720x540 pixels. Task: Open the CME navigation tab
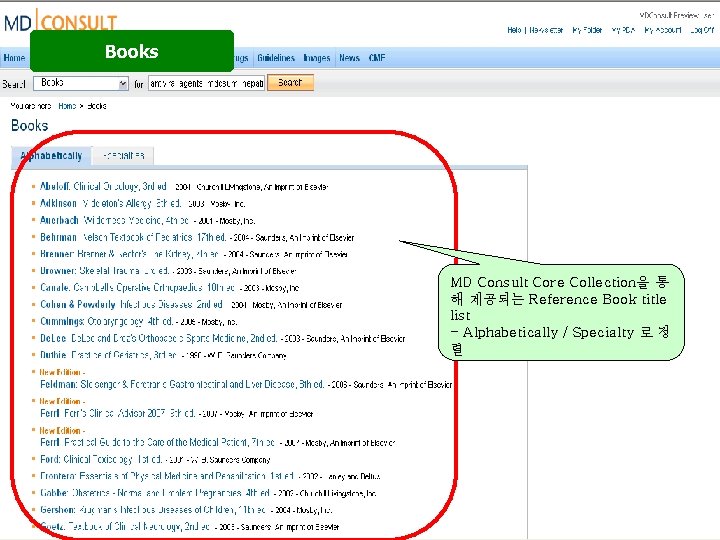[x=377, y=58]
